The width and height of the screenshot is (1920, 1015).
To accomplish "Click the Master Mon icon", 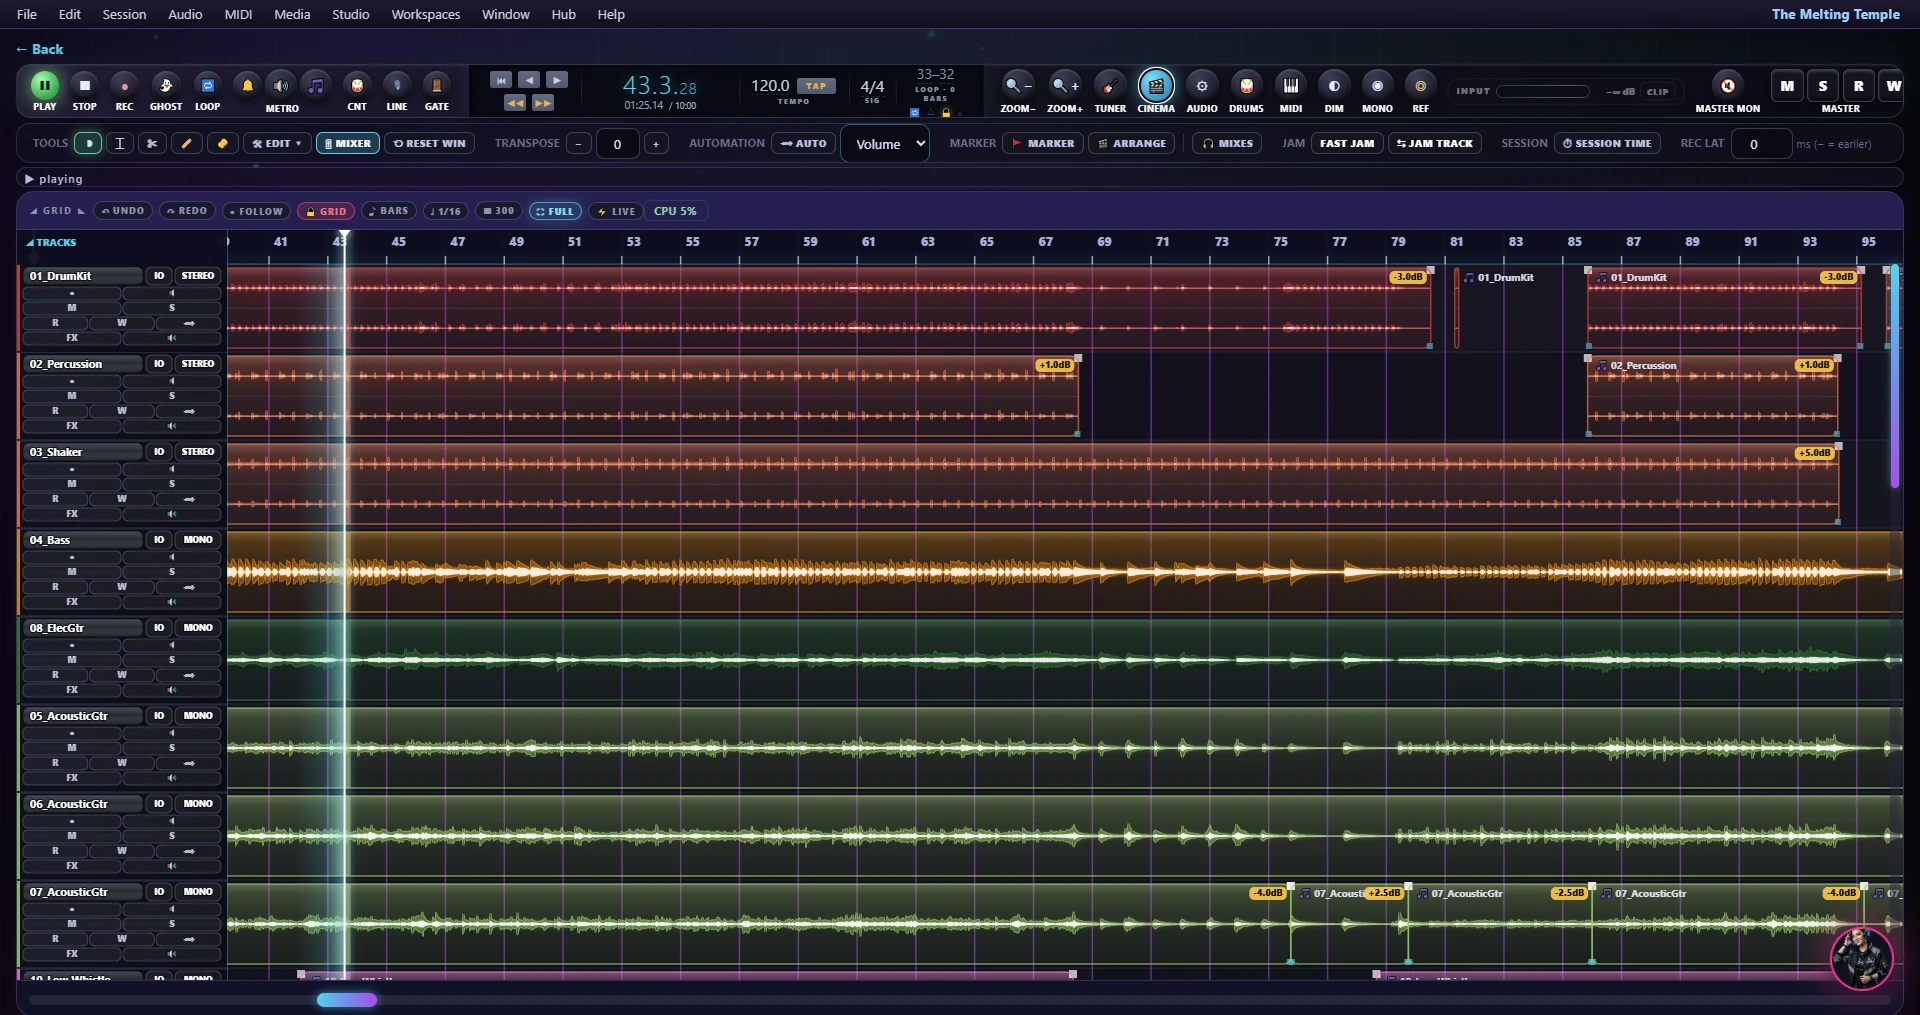I will tap(1727, 86).
